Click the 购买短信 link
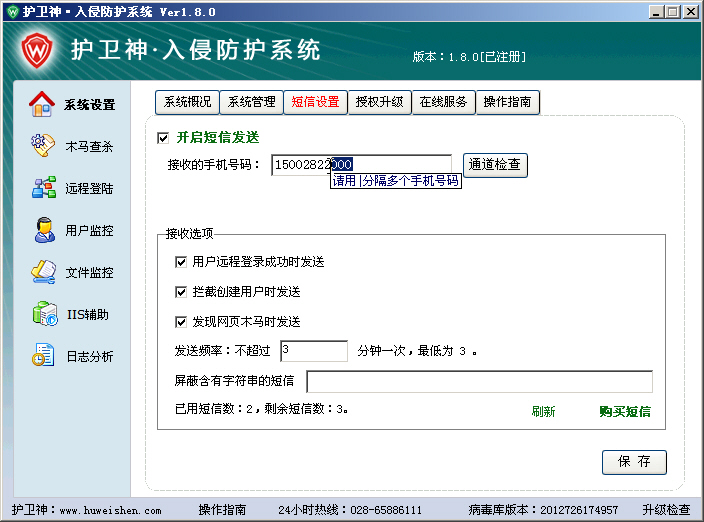This screenshot has width=704, height=522. [x=625, y=412]
